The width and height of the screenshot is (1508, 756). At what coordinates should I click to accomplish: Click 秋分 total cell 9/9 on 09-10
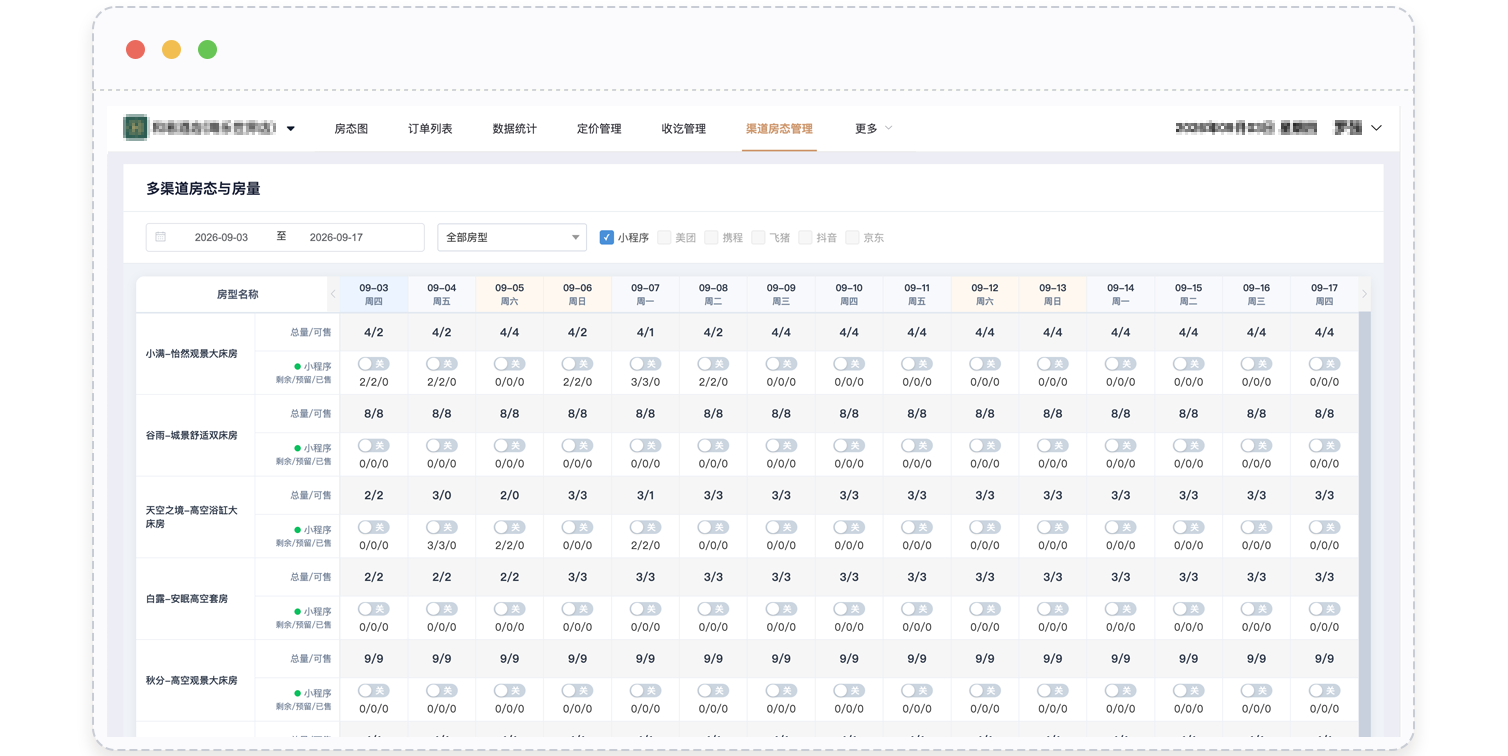pos(849,659)
